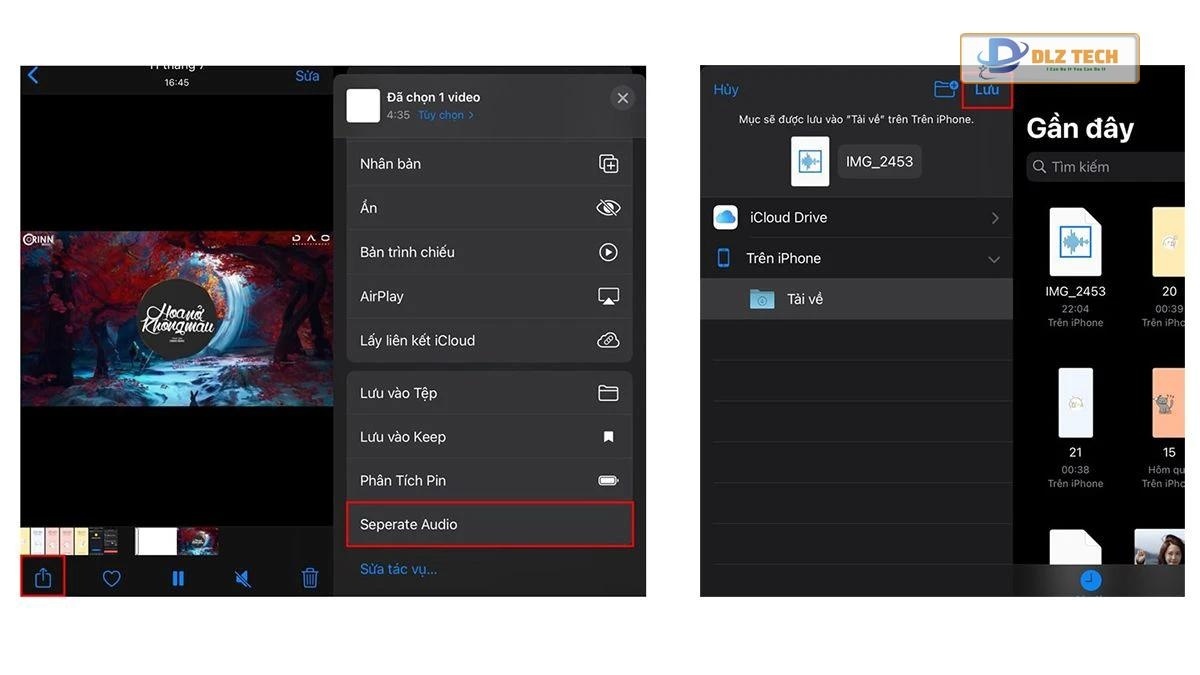The height and width of the screenshot is (675, 1200).
Task: Select the AirPlay option
Action: click(x=489, y=296)
